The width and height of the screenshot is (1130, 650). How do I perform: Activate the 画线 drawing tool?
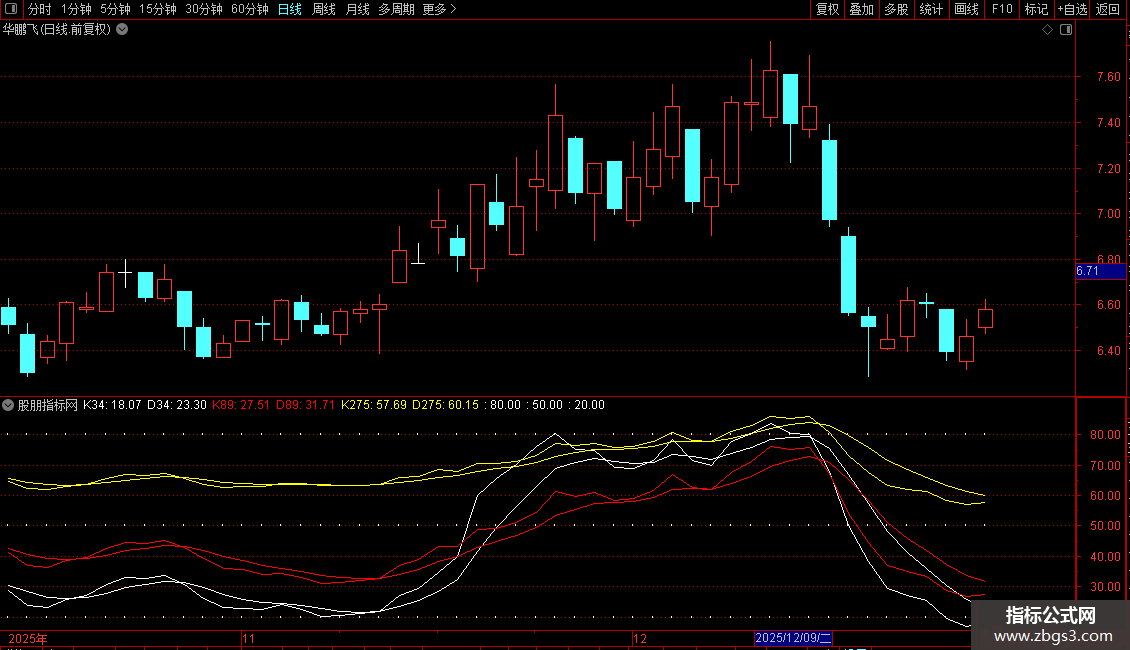tap(966, 9)
